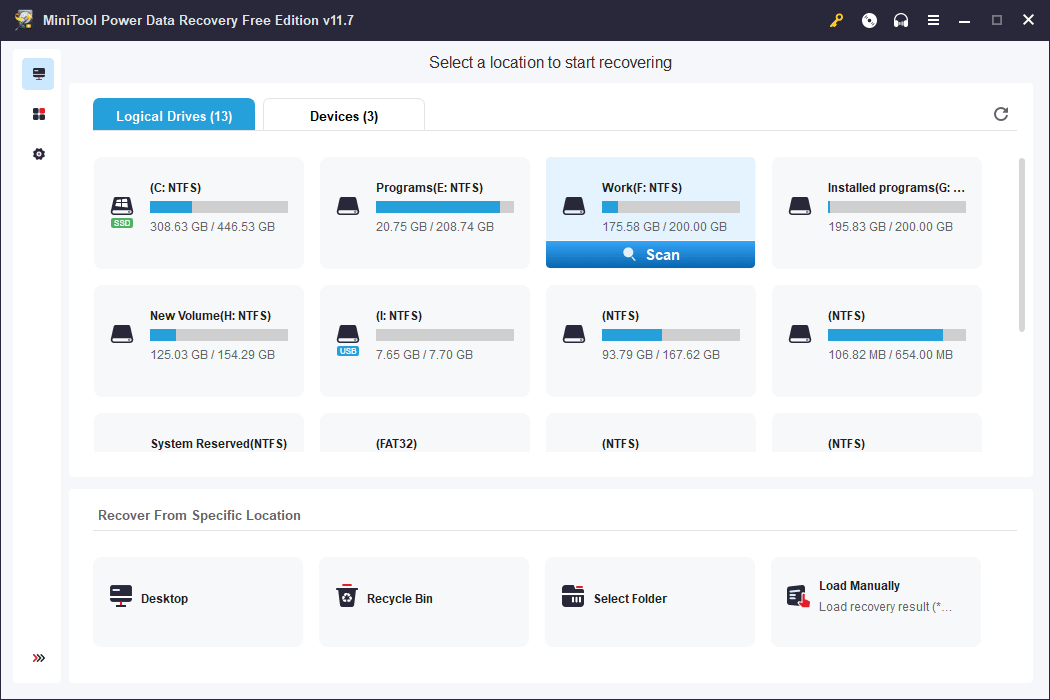Click 106.82 MB / 654.00 MB size text

[x=890, y=354]
